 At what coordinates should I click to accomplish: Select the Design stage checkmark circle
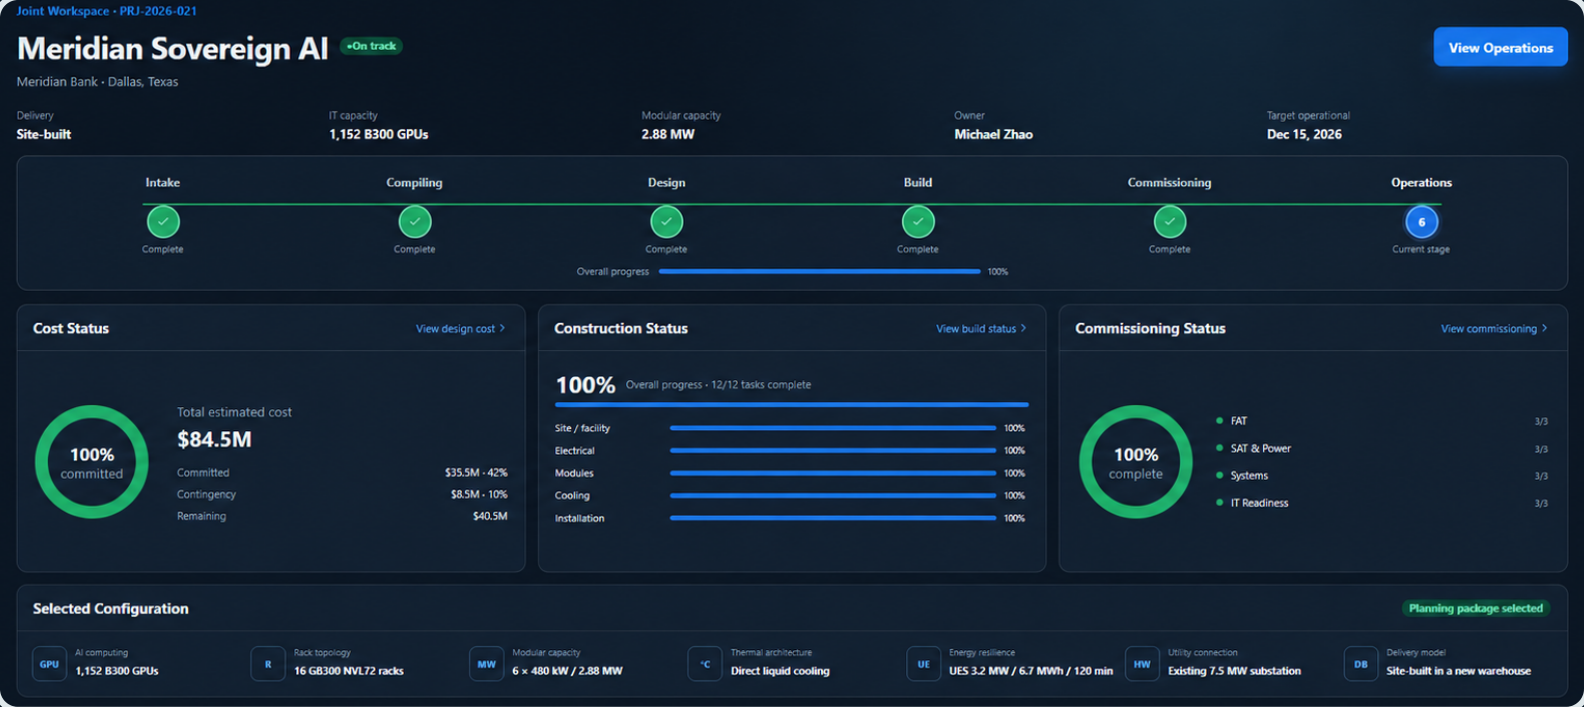666,221
